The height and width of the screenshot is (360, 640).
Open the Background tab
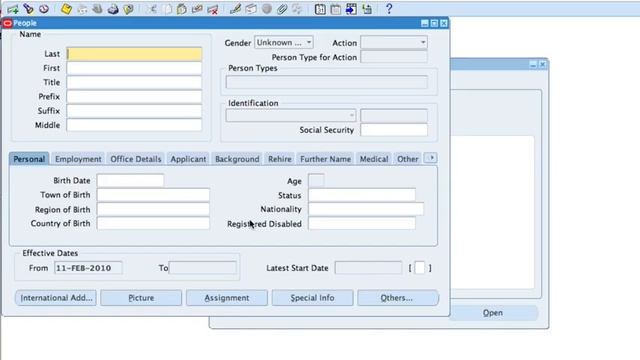coord(237,159)
